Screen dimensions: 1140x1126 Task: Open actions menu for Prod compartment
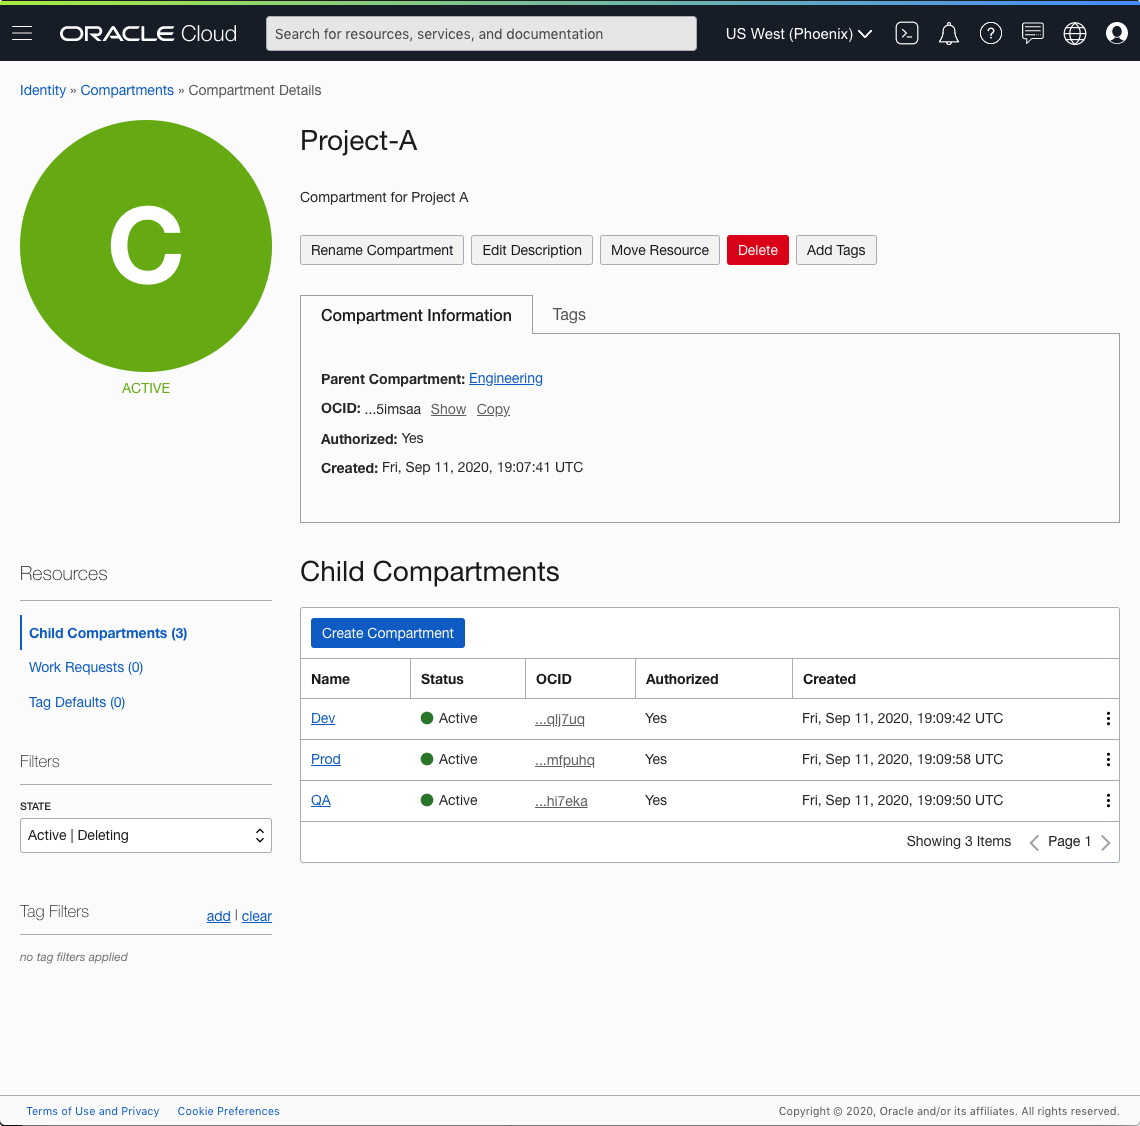tap(1108, 760)
